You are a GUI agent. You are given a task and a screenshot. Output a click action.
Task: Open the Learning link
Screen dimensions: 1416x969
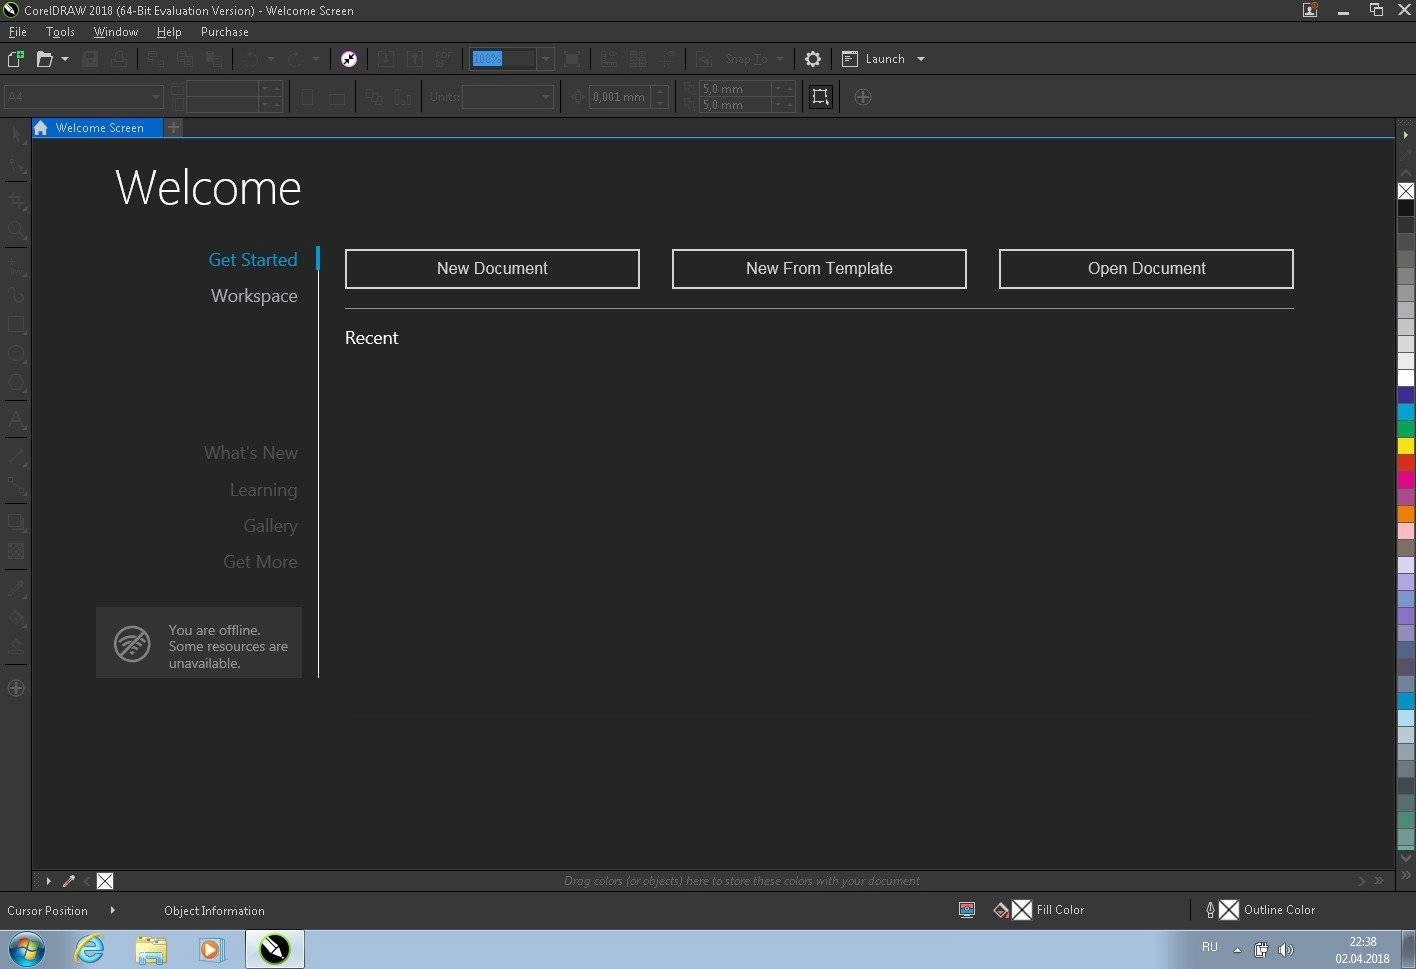[263, 490]
